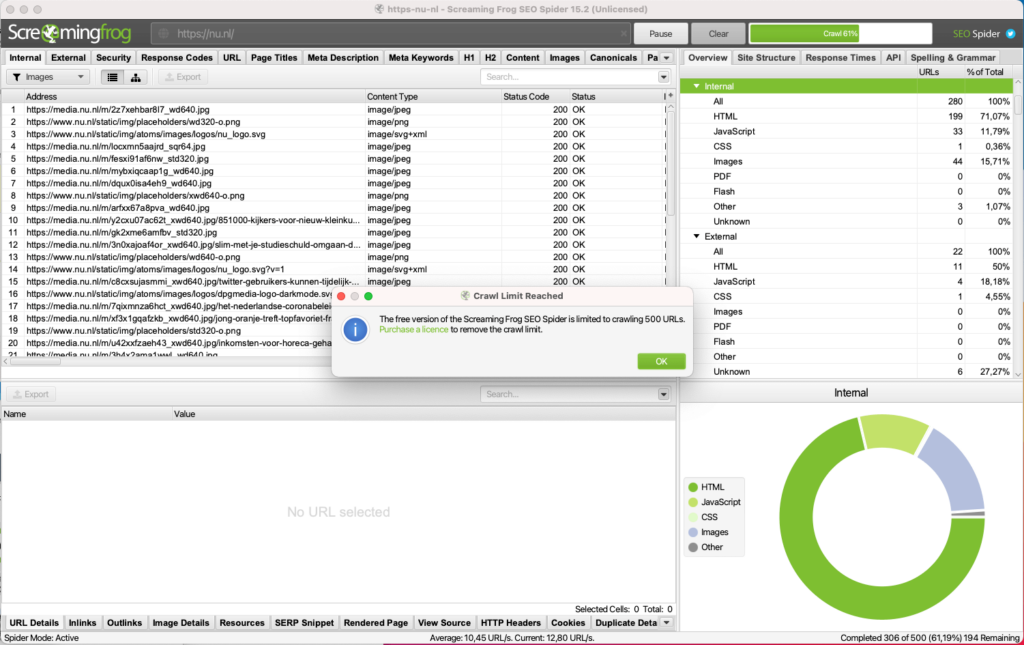Open the Images filter dropdown
Screen dimensions: 1024x645
pos(48,77)
